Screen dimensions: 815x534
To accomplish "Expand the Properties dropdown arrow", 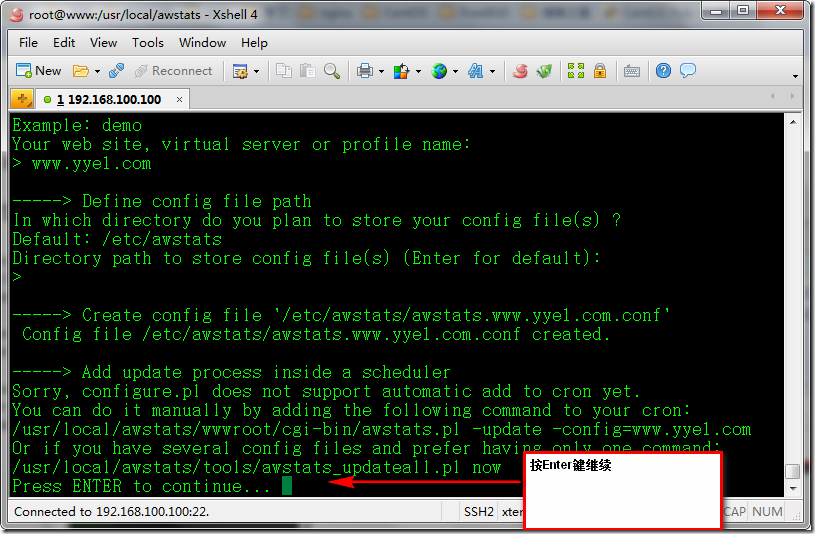I will [256, 71].
